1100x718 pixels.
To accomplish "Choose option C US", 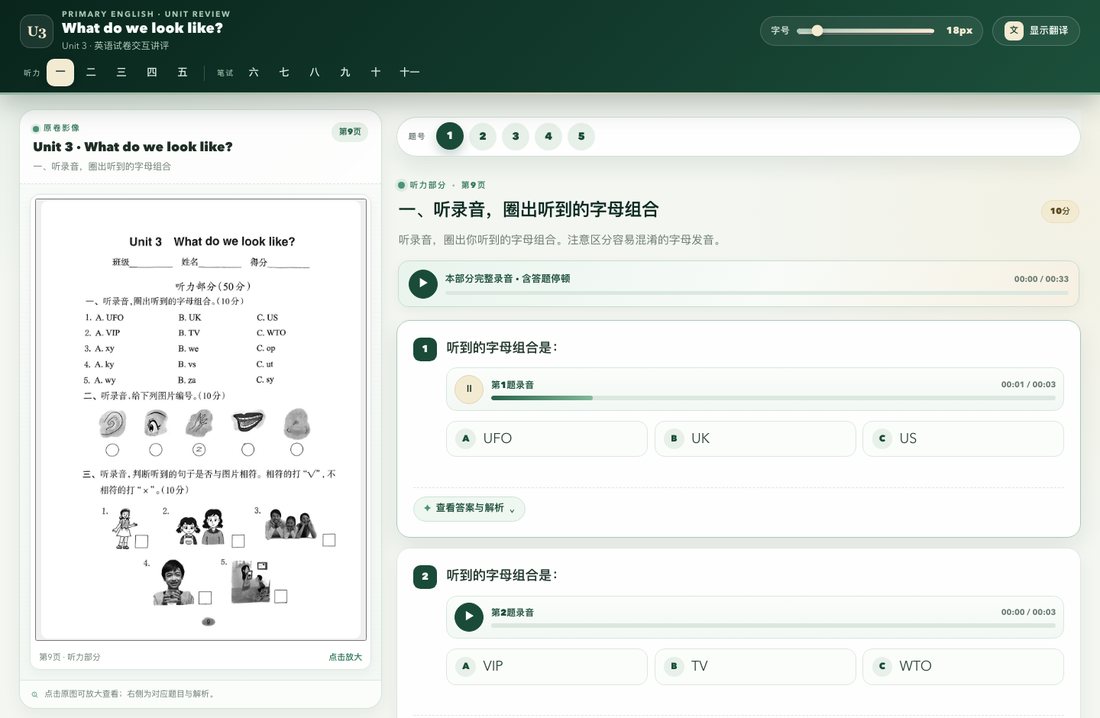I will [x=962, y=439].
